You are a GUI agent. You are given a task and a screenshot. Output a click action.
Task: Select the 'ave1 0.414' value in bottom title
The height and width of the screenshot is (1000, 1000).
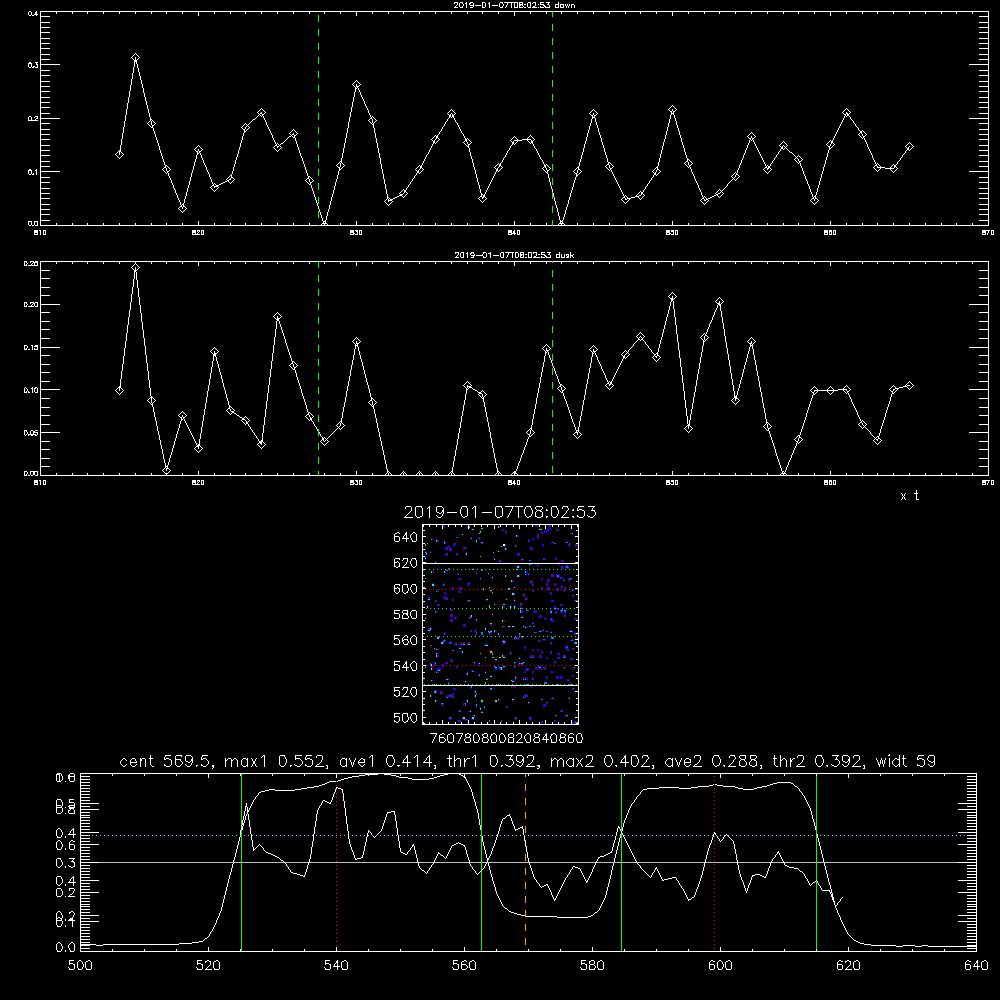[386, 761]
